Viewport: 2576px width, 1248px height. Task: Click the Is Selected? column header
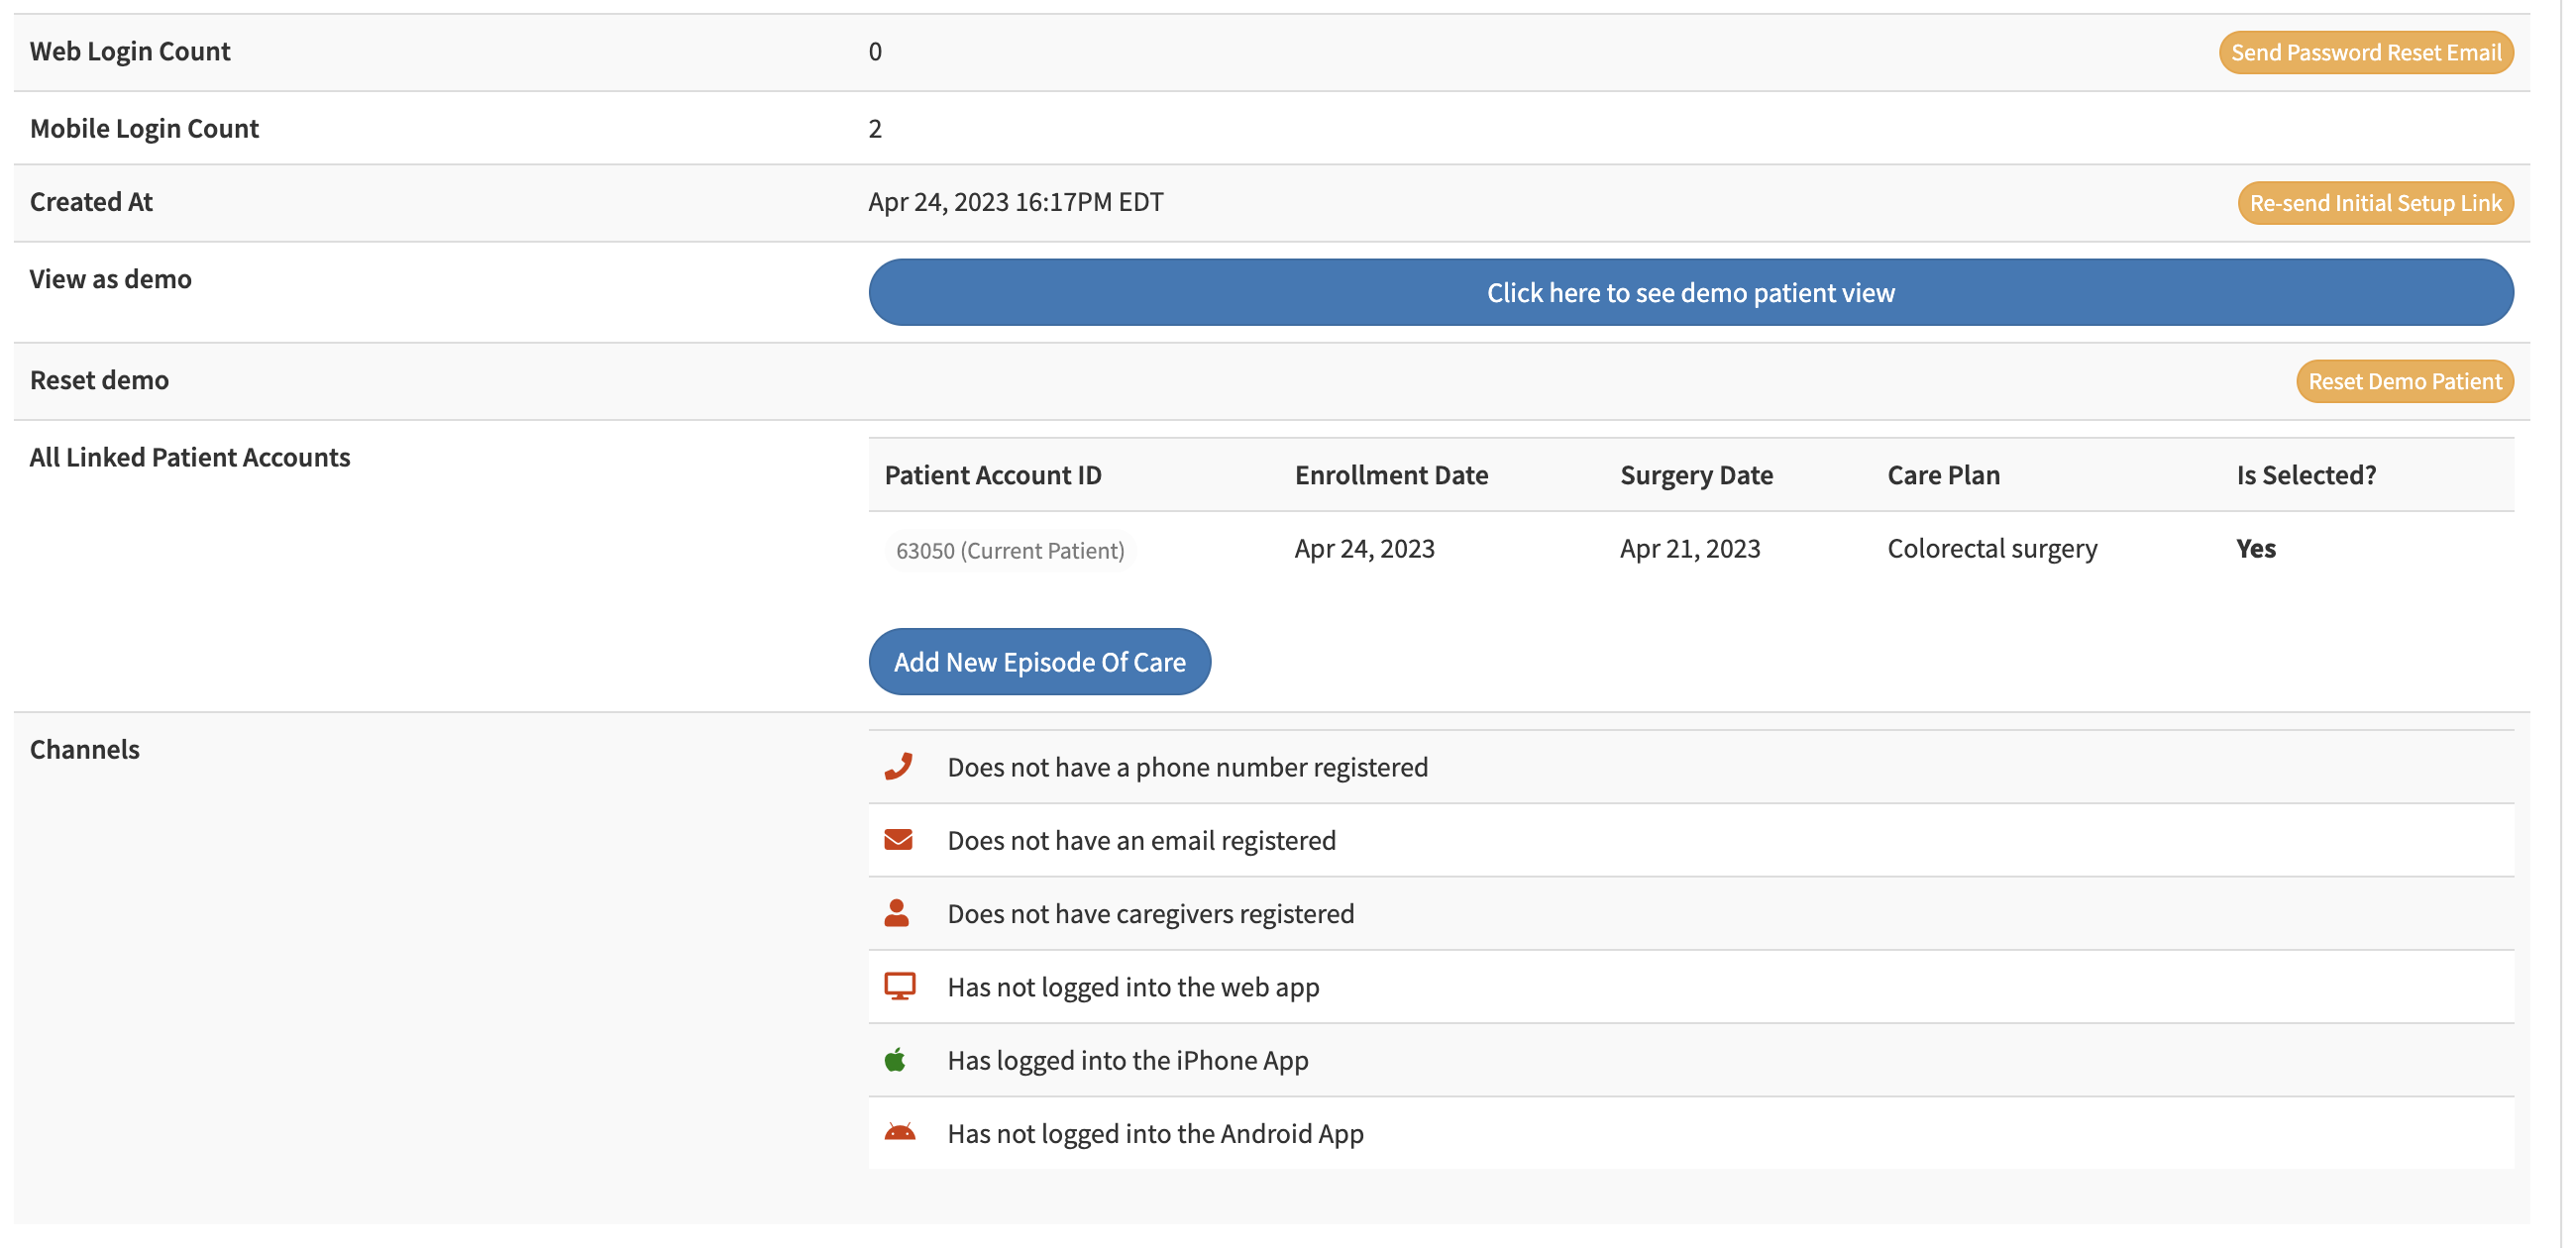tap(2306, 475)
